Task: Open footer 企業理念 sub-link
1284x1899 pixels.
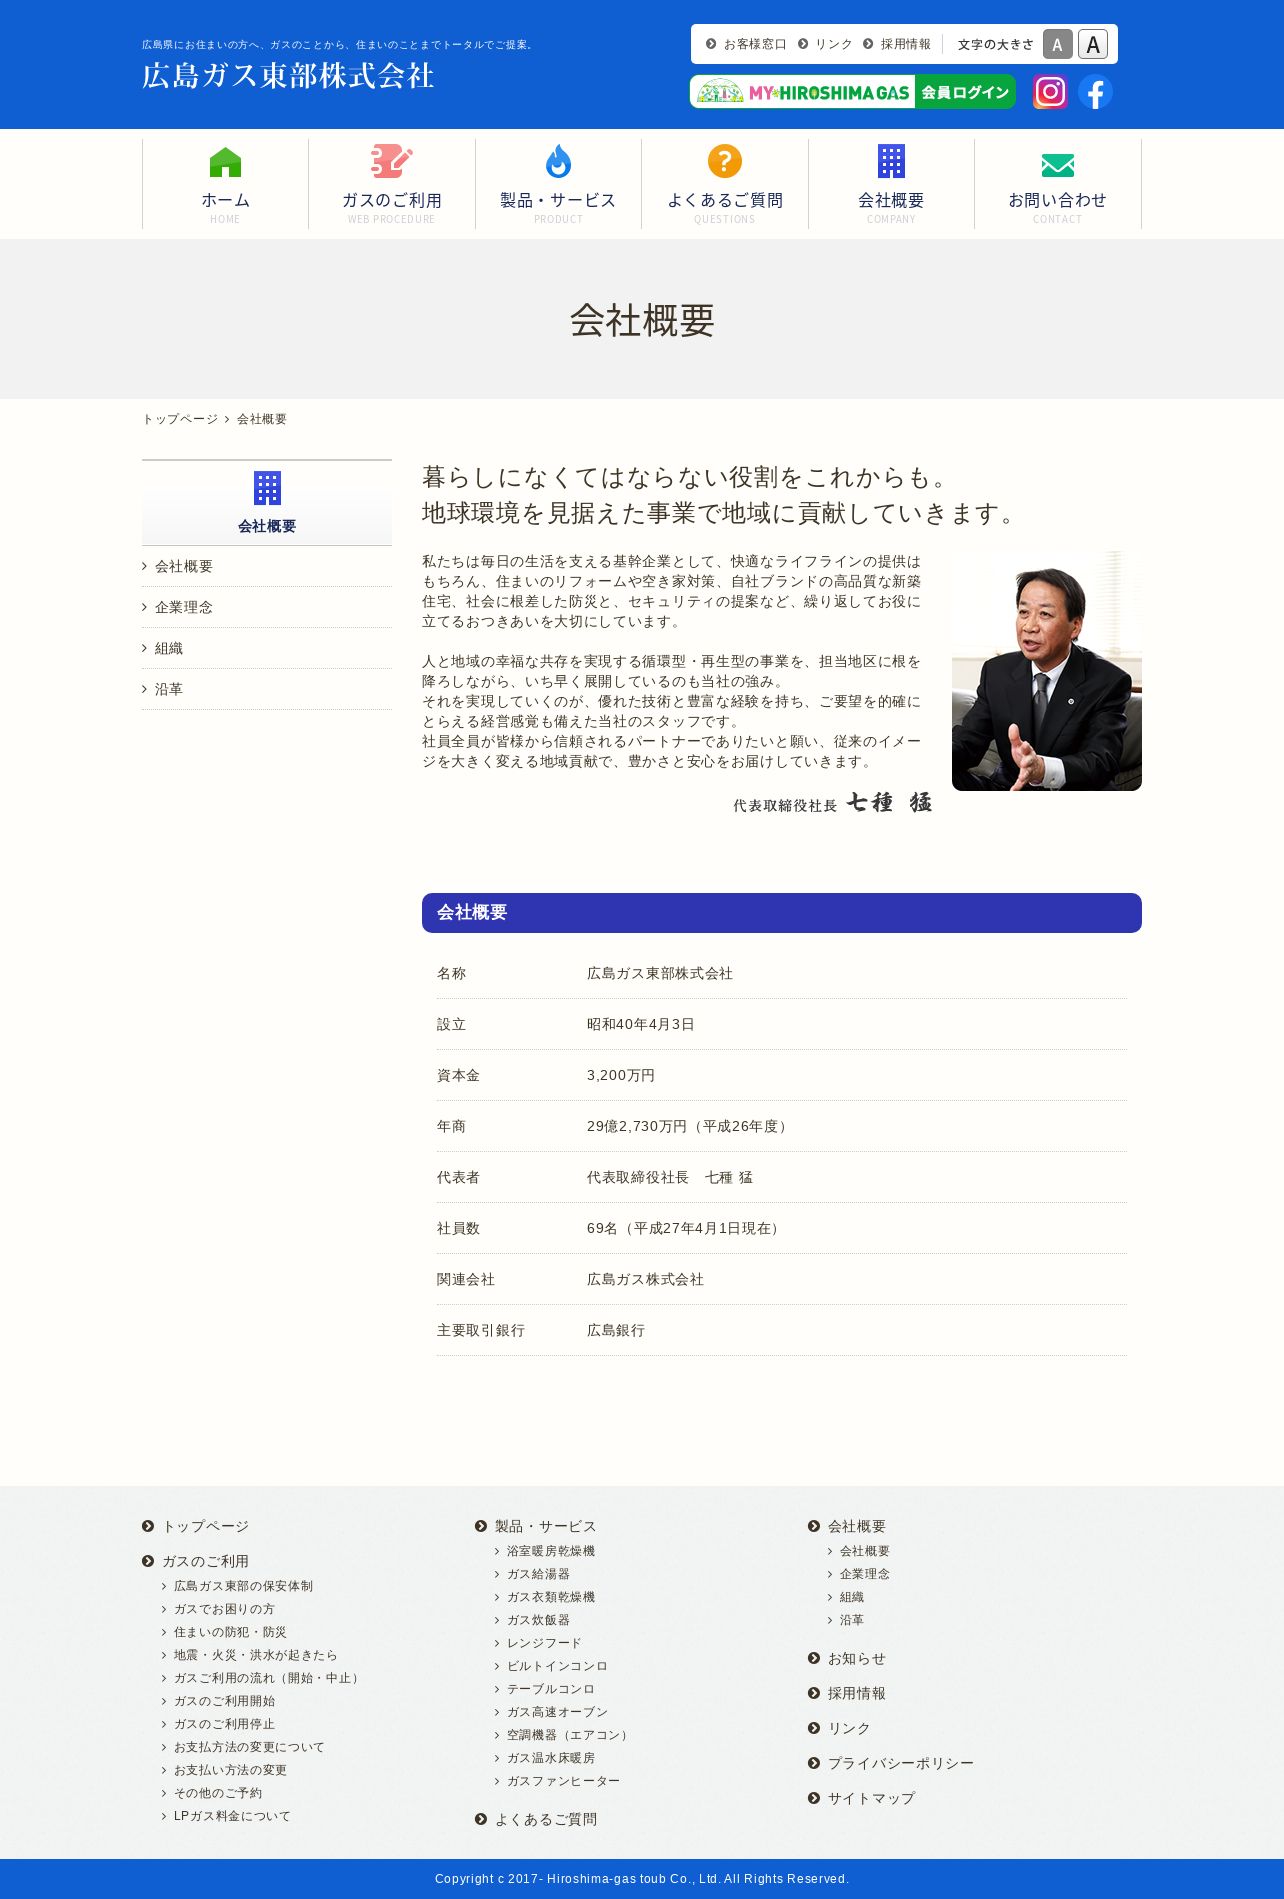Action: 865,1574
